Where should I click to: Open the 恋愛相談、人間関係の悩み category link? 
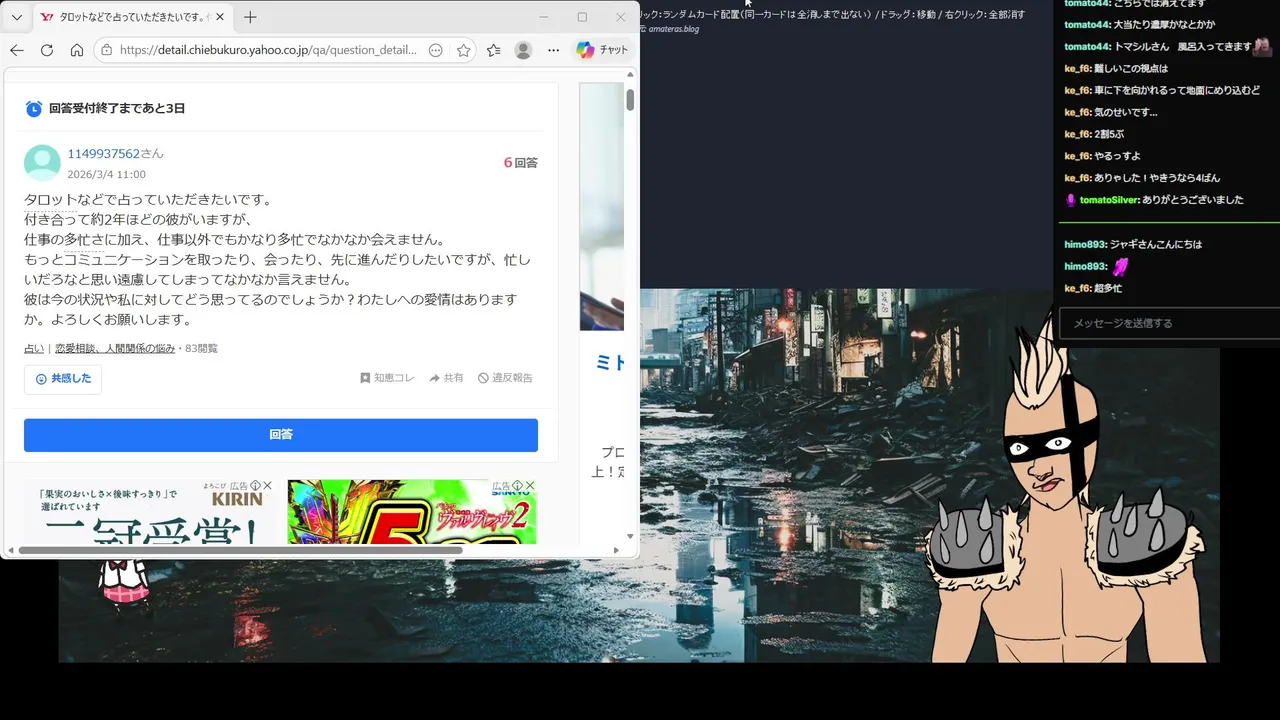(115, 348)
